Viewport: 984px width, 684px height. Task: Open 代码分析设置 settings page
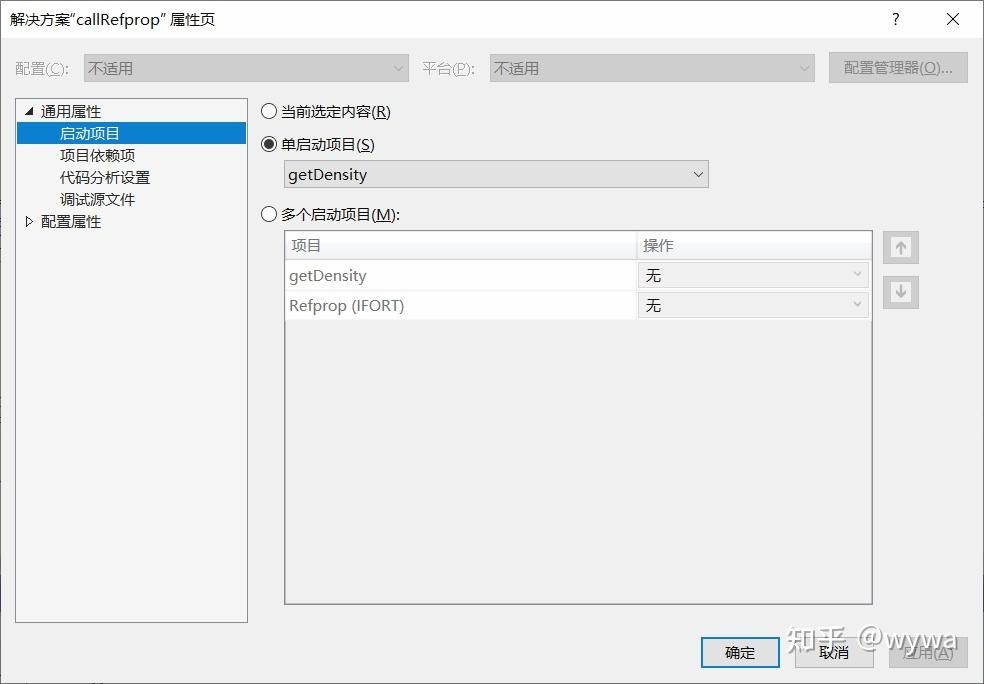[x=105, y=177]
